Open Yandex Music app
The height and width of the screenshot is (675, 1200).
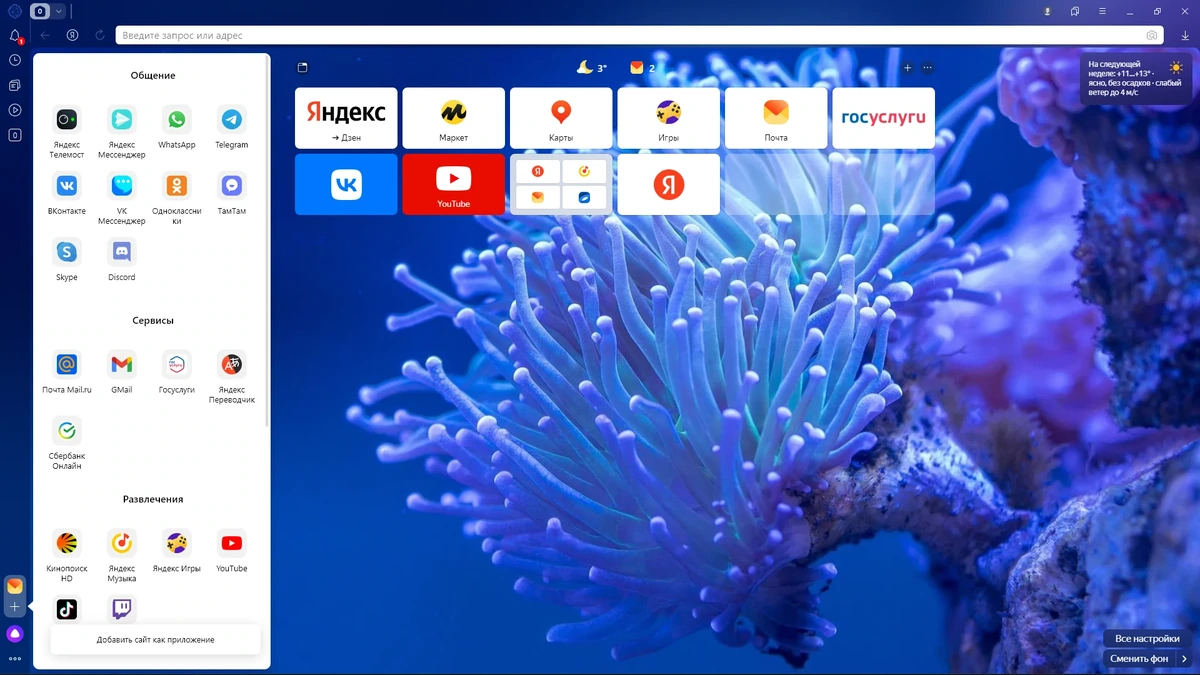click(122, 555)
